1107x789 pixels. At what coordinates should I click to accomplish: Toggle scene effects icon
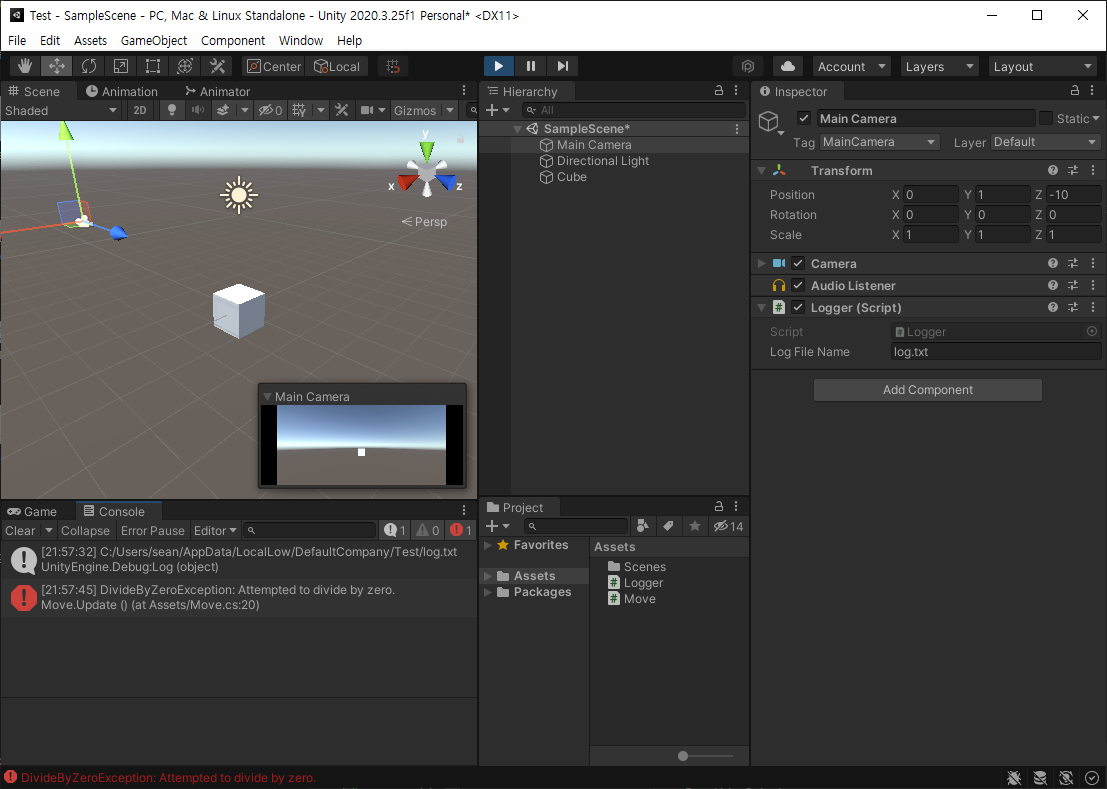[x=223, y=110]
